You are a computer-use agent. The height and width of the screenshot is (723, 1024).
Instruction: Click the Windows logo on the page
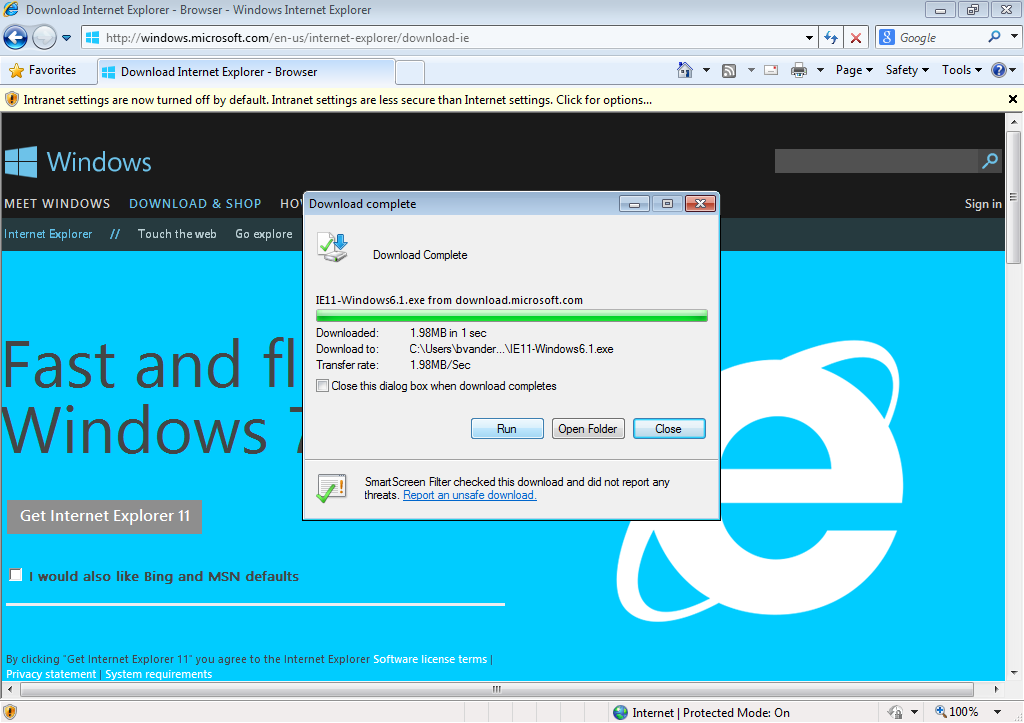tap(78, 162)
